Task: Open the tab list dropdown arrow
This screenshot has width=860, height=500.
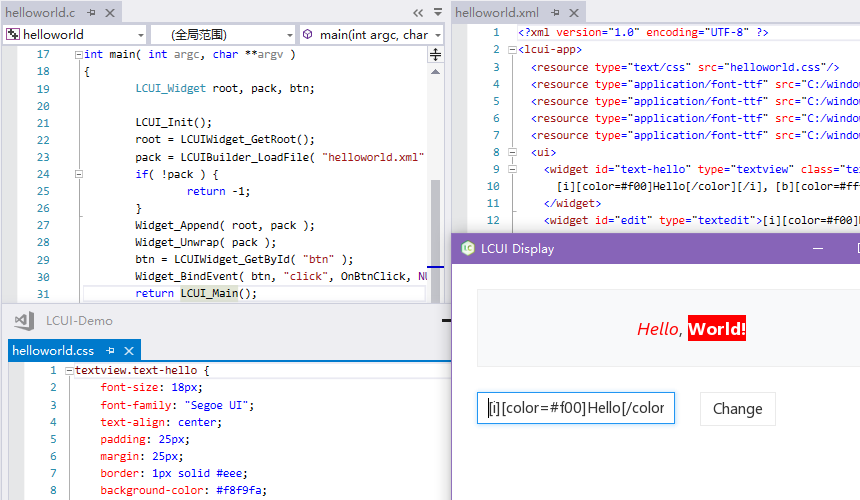Action: tap(438, 12)
